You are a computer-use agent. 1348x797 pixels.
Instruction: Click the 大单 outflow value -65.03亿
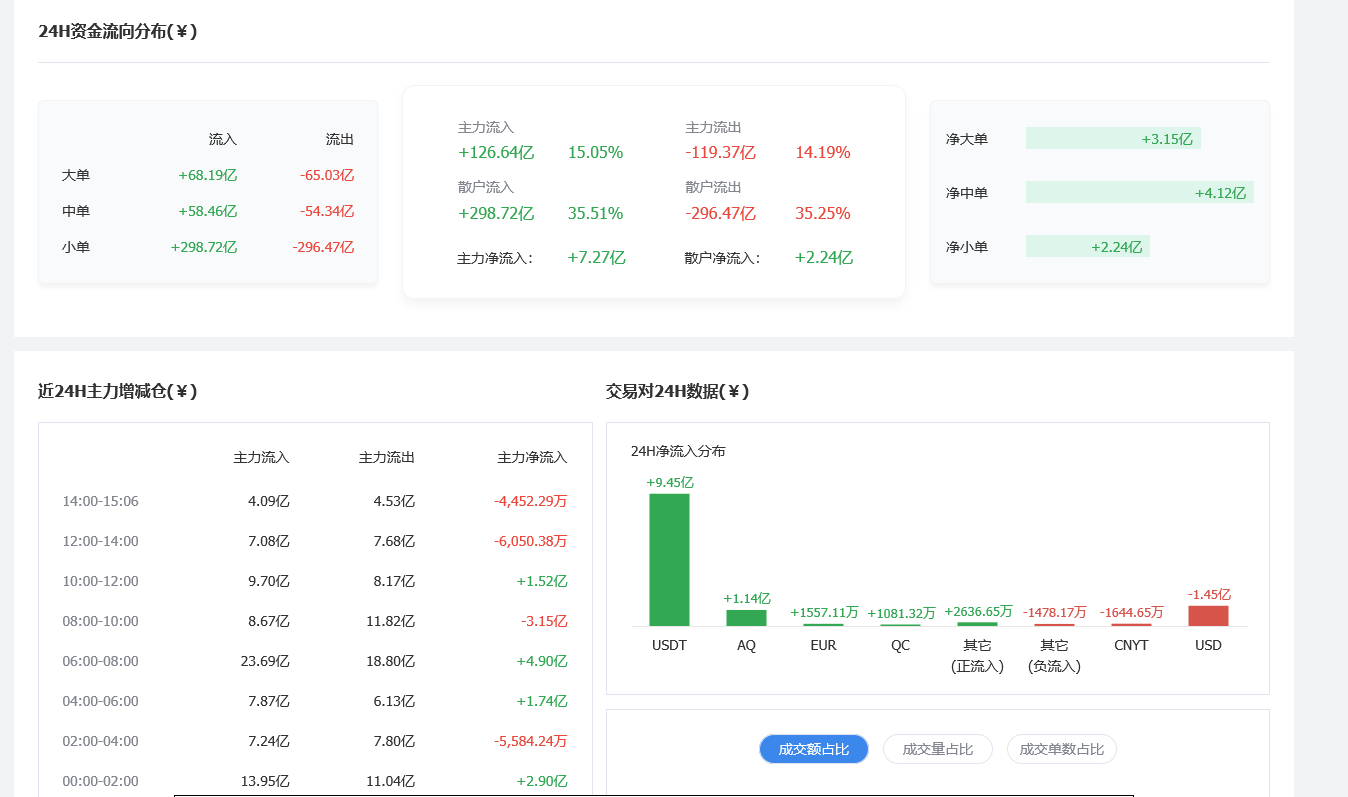tap(327, 175)
